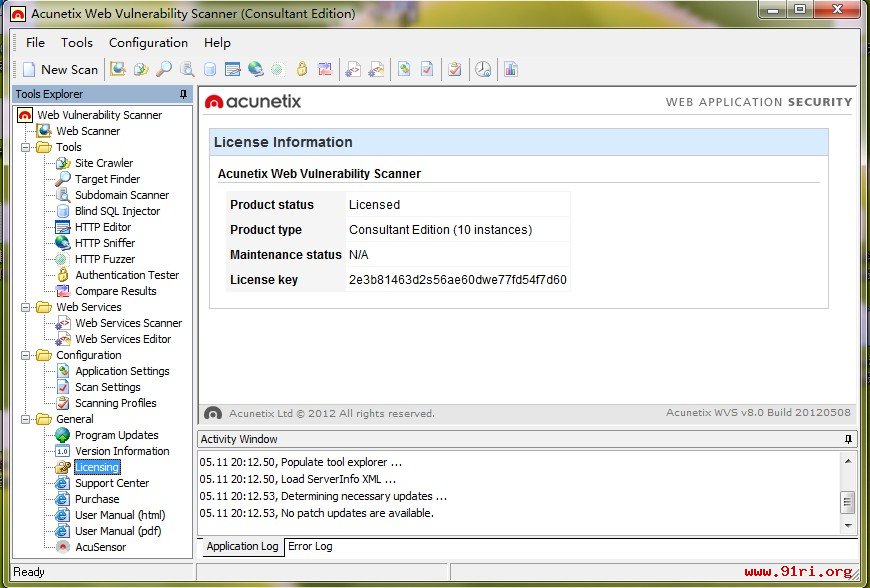Open Target Finder magnifier icon in toolbar
Screen dimensions: 870x588
click(164, 69)
